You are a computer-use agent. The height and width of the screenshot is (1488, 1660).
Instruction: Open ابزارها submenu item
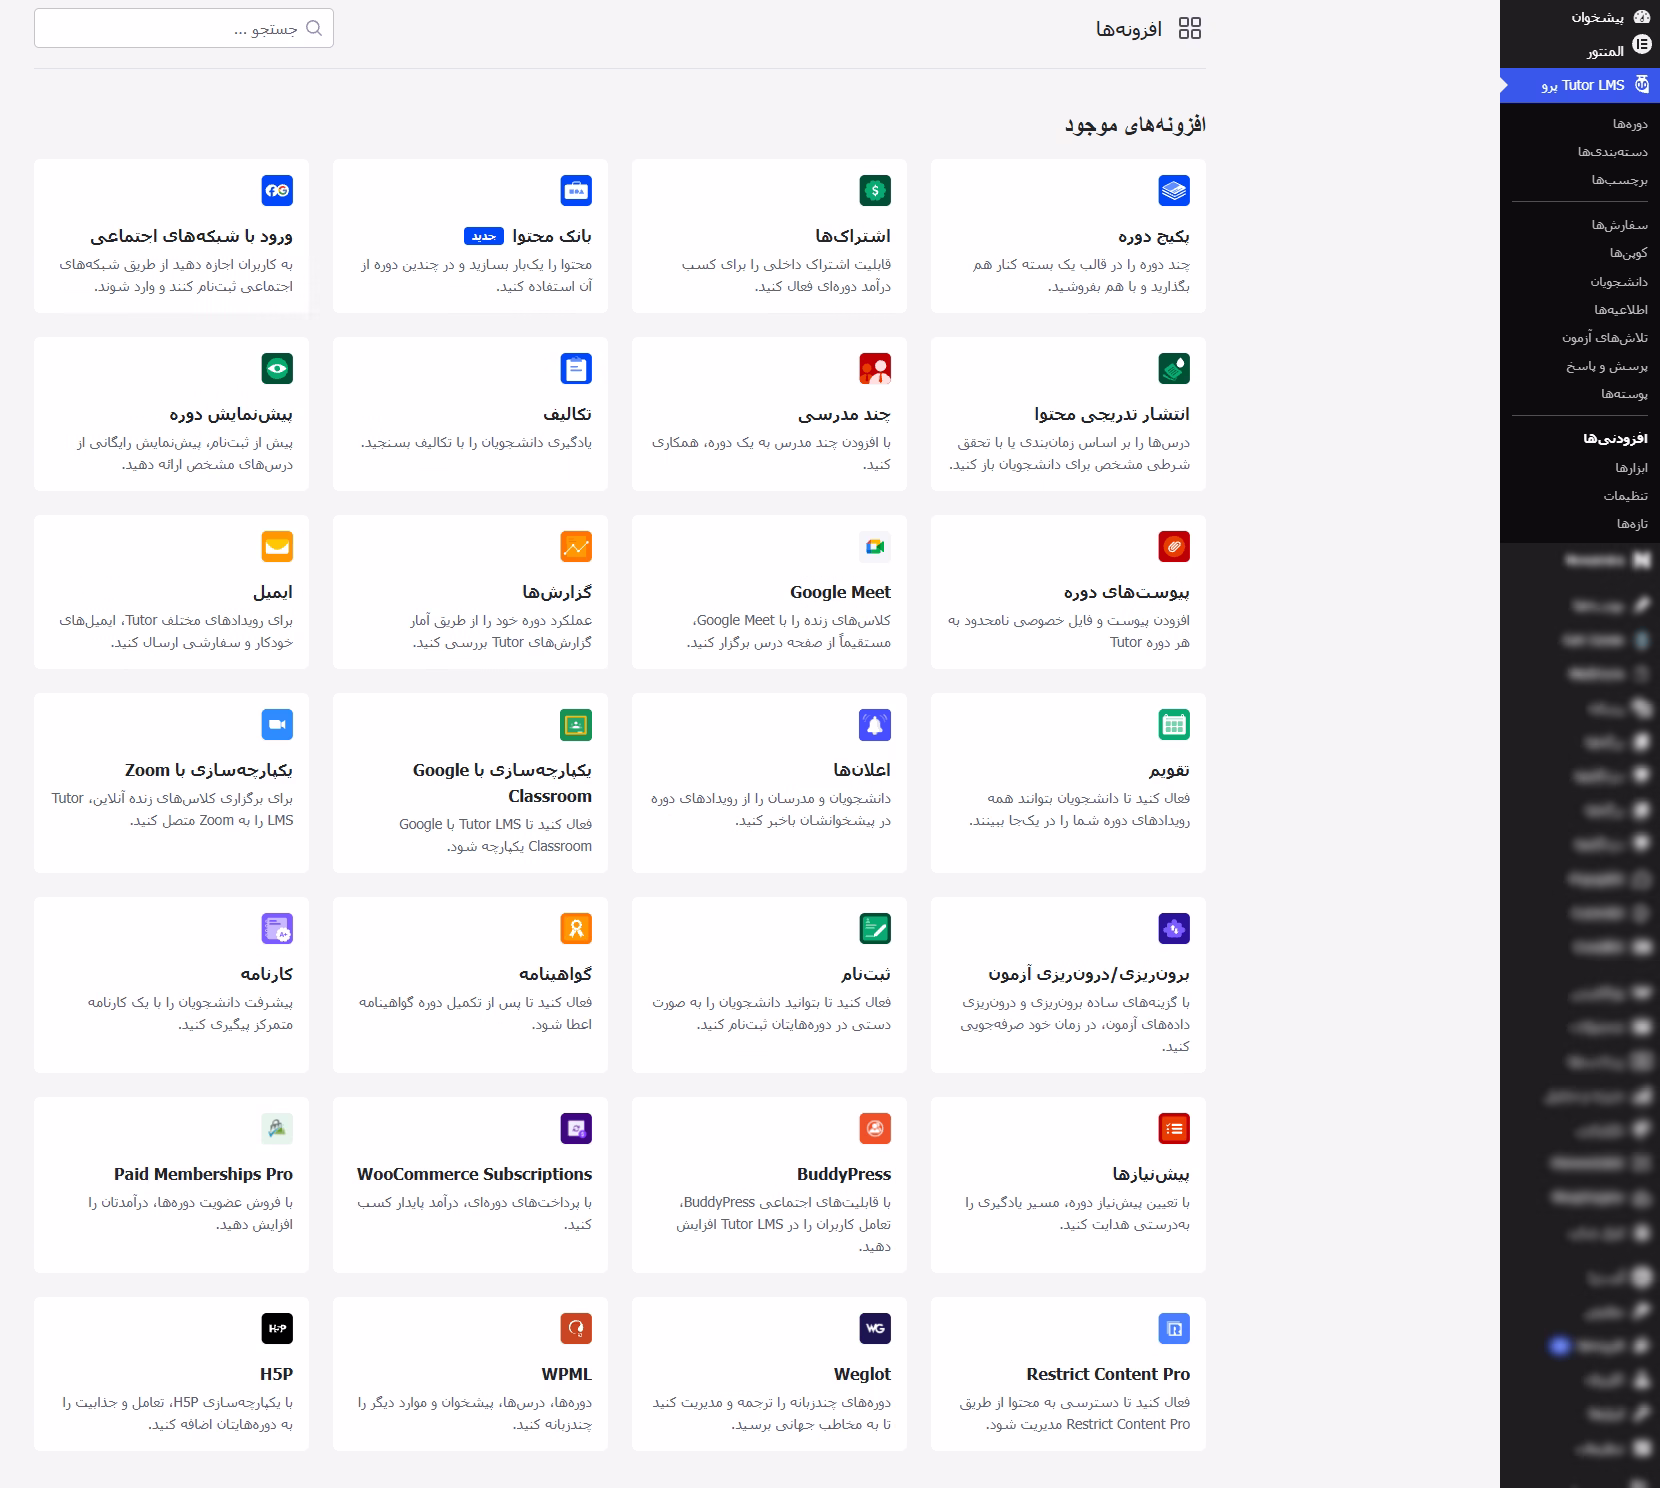pos(1631,467)
